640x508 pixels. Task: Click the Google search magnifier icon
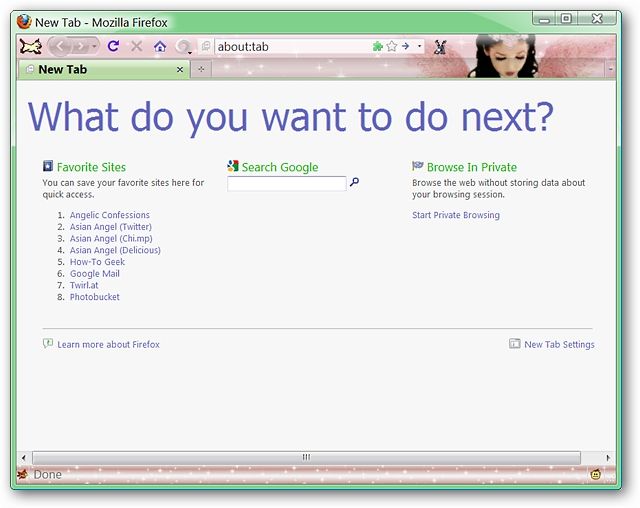(x=354, y=182)
